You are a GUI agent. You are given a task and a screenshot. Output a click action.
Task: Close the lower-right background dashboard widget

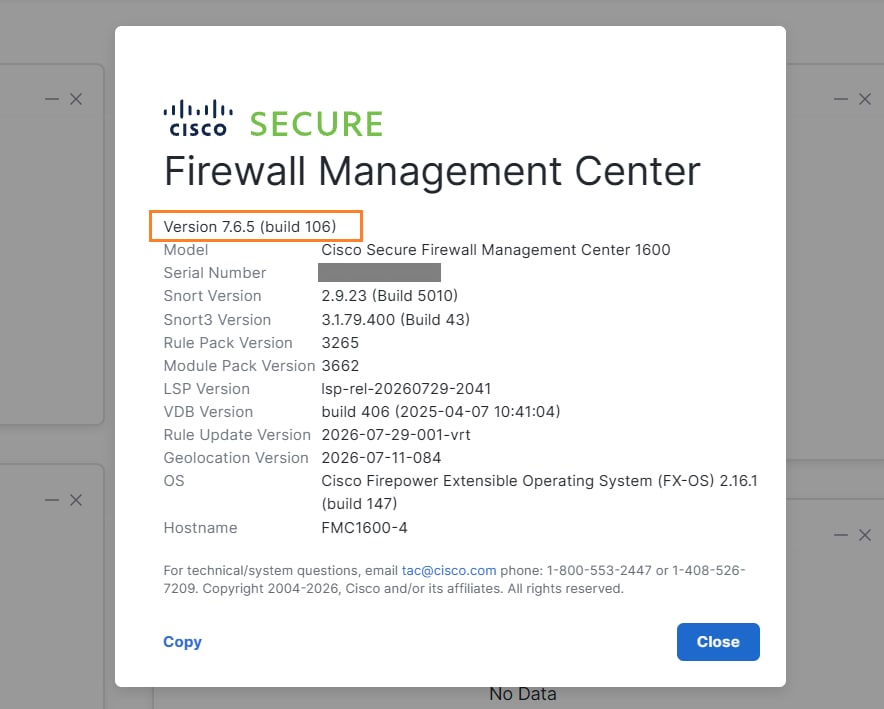tap(865, 535)
